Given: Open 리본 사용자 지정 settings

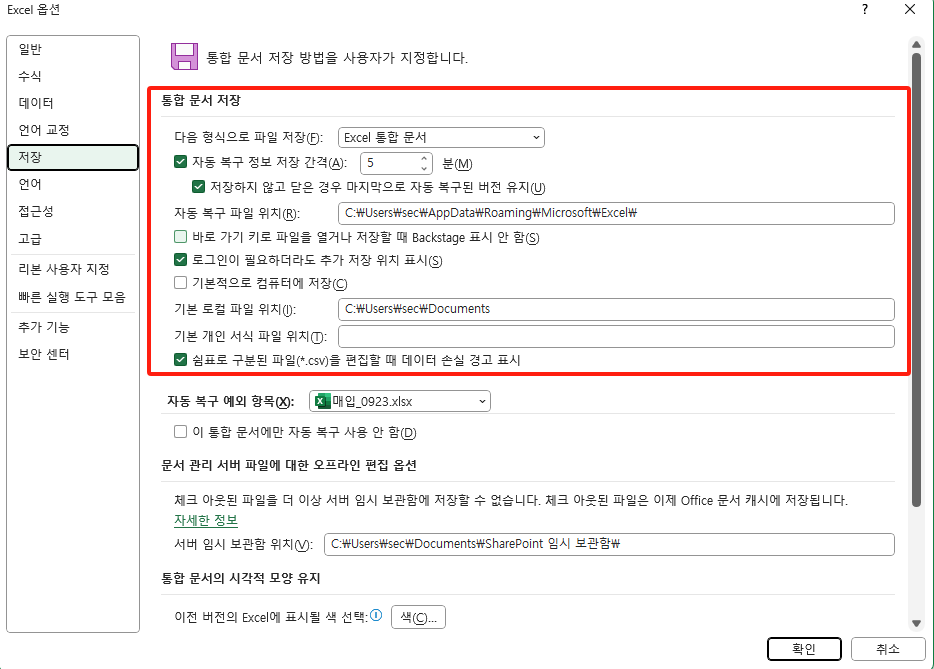Looking at the screenshot, I should (x=73, y=269).
